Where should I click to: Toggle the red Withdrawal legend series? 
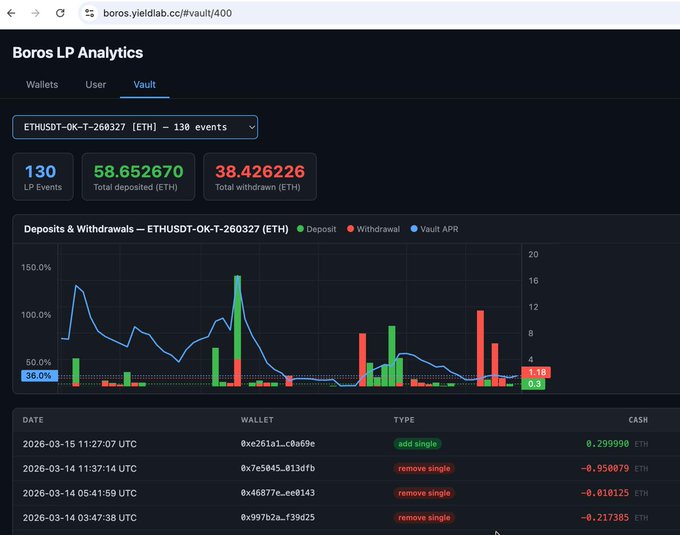(x=371, y=229)
